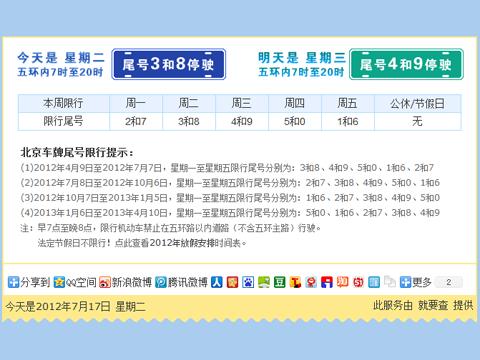Viewport: 480px width, 360px height.
Task: Click the 更多 plus icon
Action: pyautogui.click(x=405, y=282)
